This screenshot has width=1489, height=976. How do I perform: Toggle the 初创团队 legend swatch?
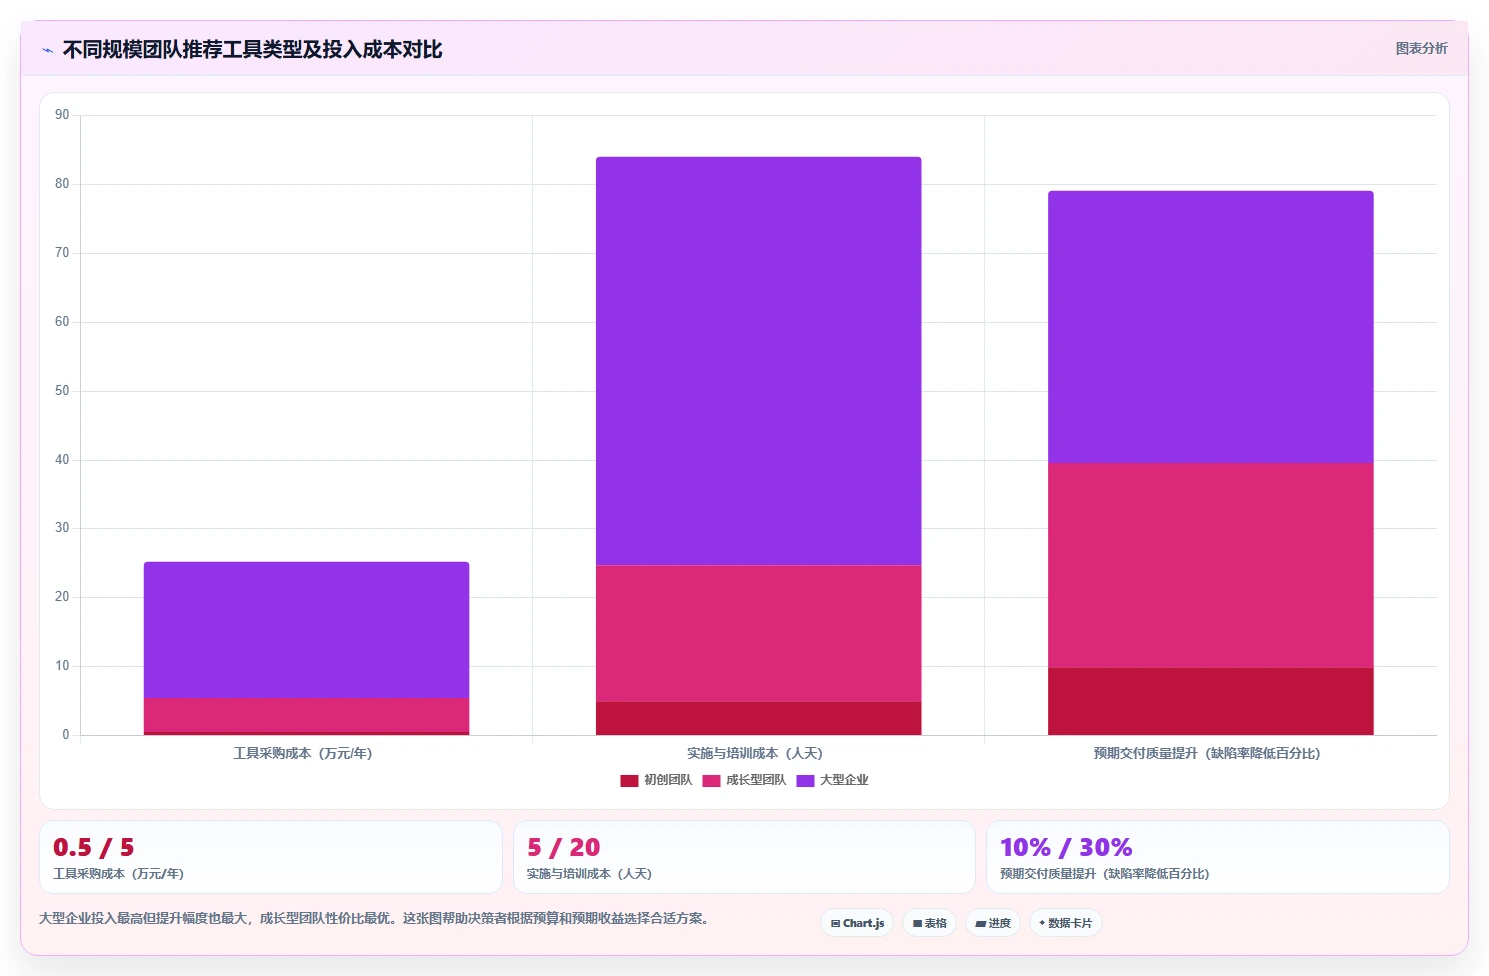point(629,781)
